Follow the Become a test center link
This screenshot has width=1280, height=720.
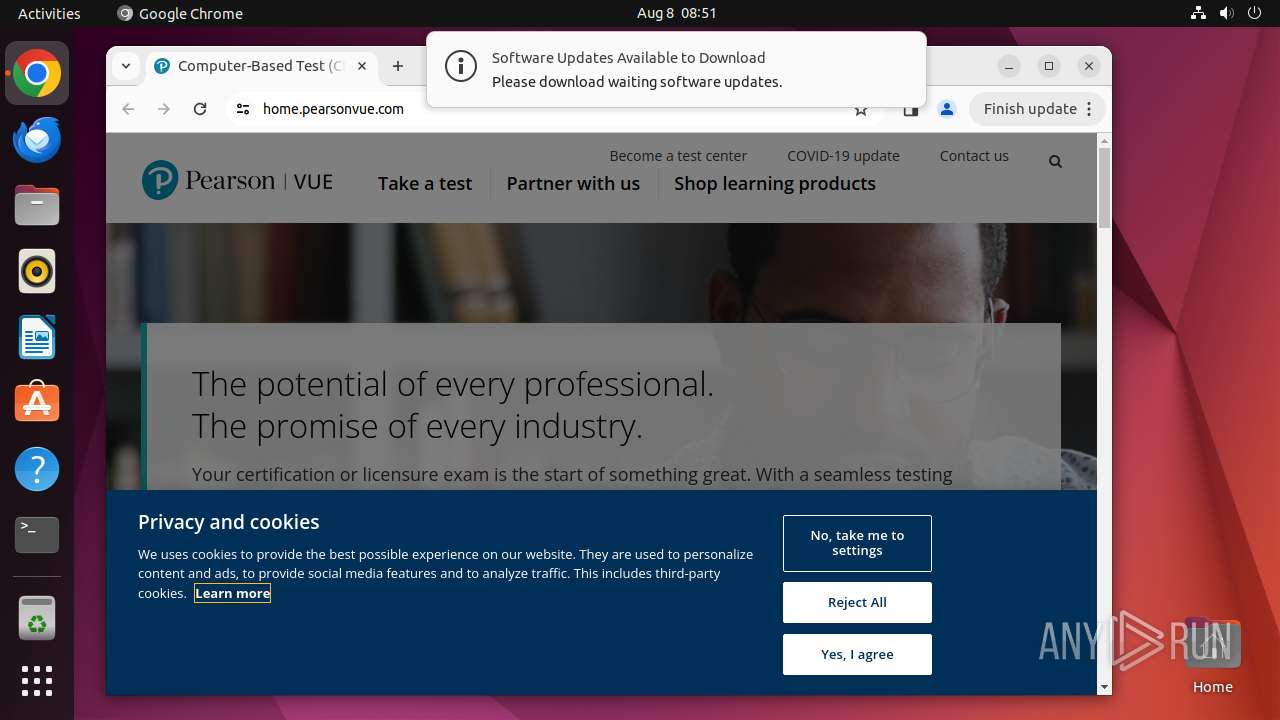coord(678,156)
